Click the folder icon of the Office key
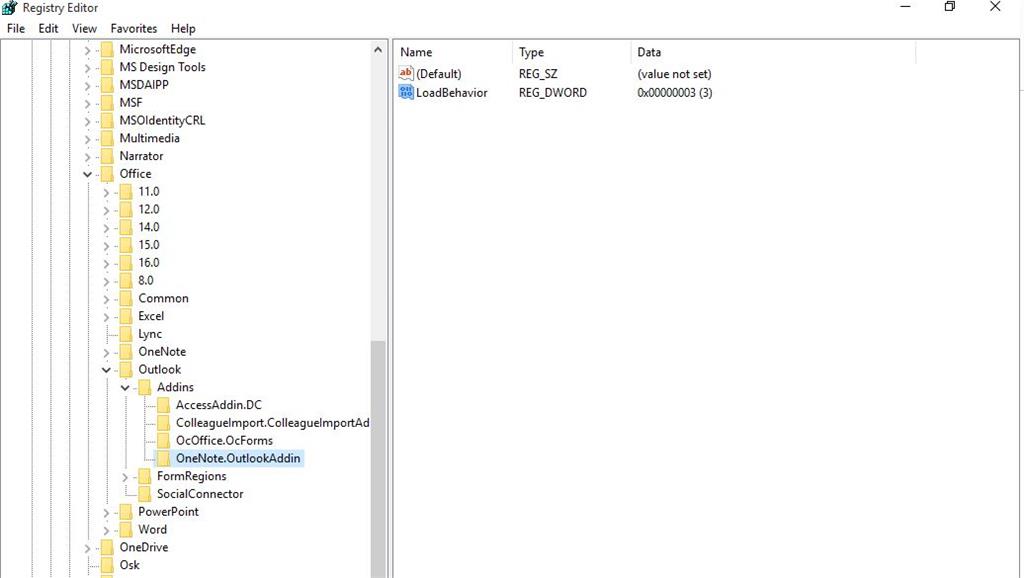The width and height of the screenshot is (1024, 578). pos(107,174)
